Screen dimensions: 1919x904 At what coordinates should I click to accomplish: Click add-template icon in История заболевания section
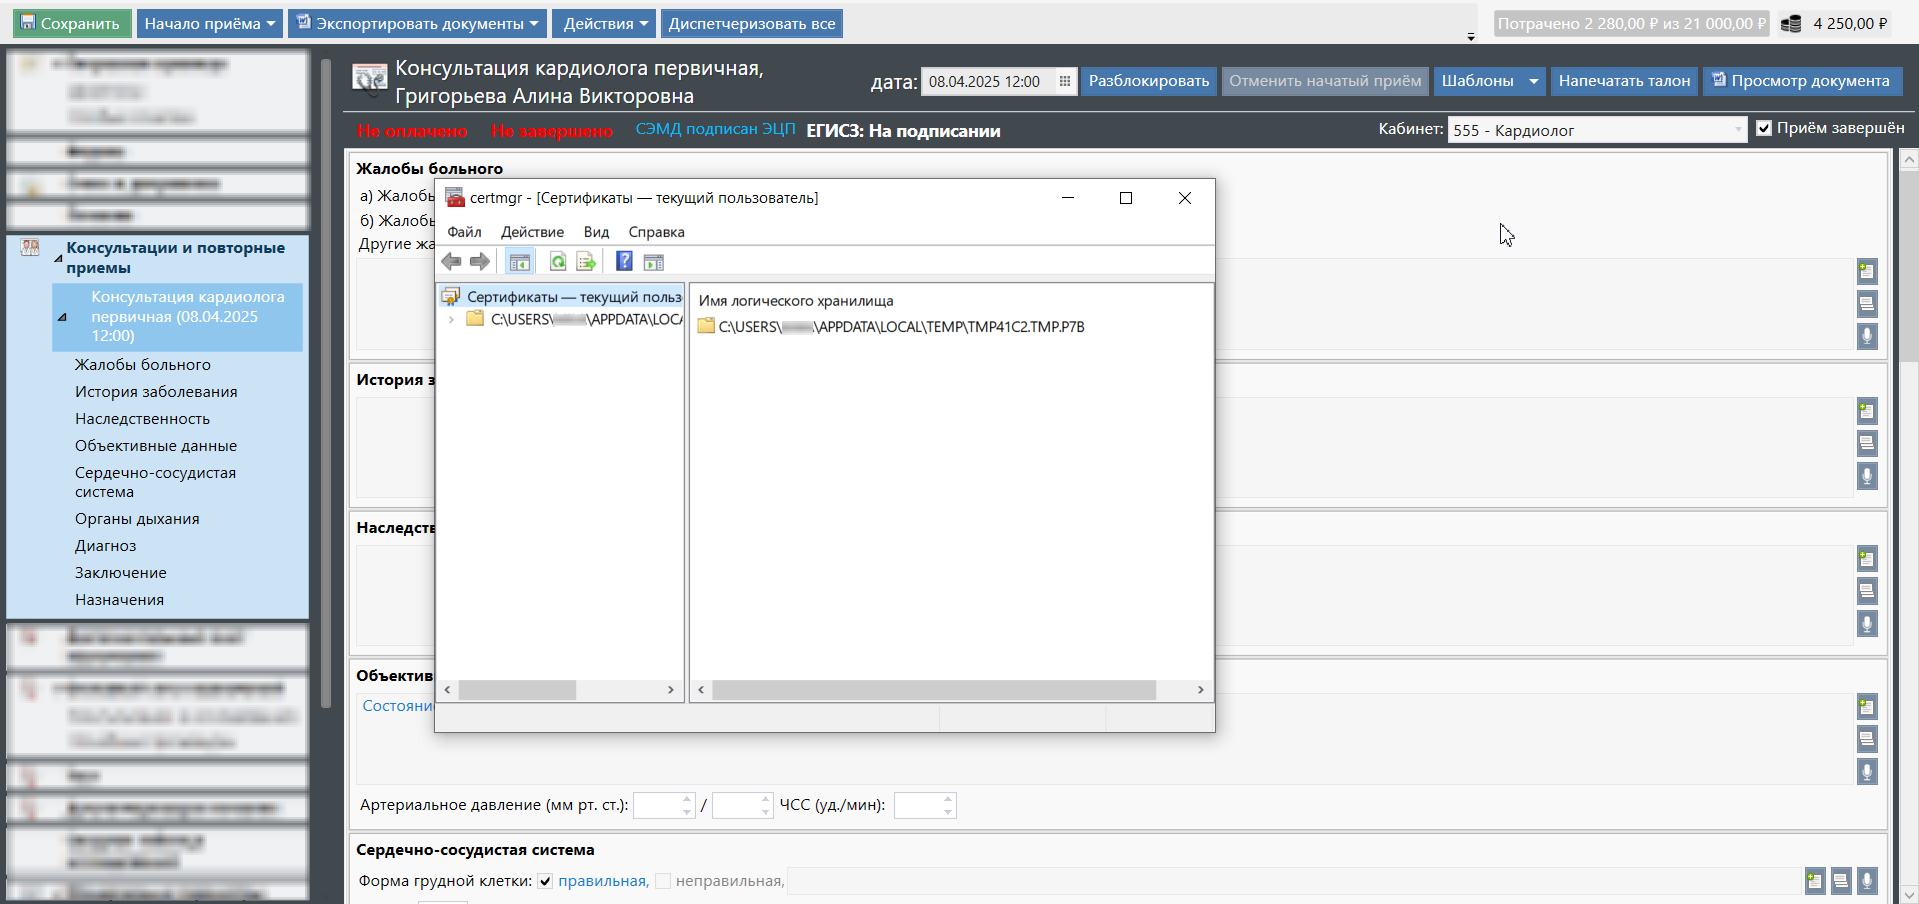(1866, 411)
